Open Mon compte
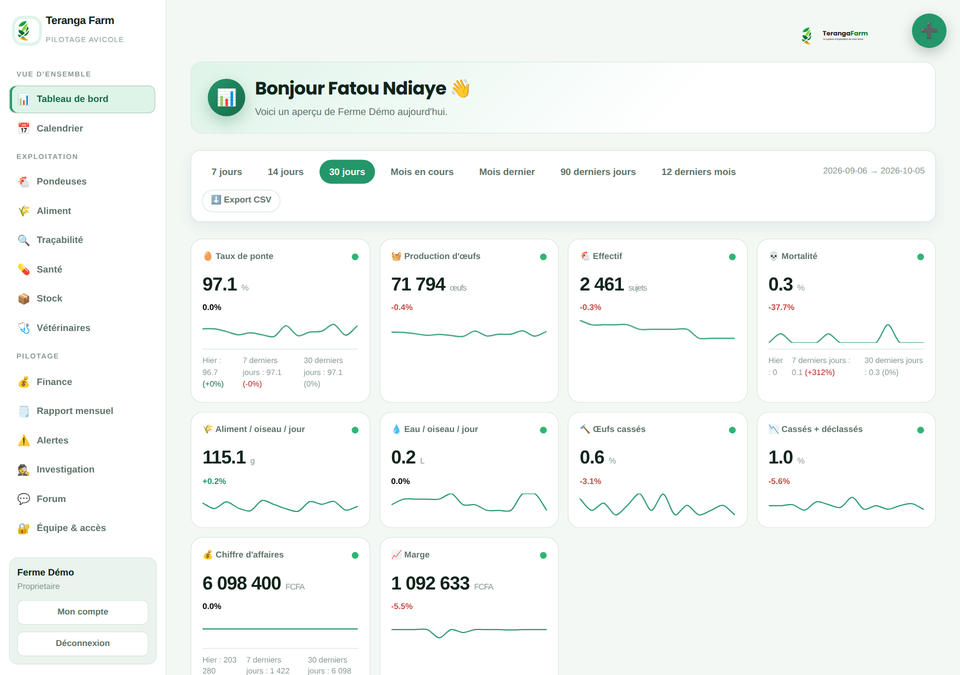Screen dimensions: 960x675 83,612
